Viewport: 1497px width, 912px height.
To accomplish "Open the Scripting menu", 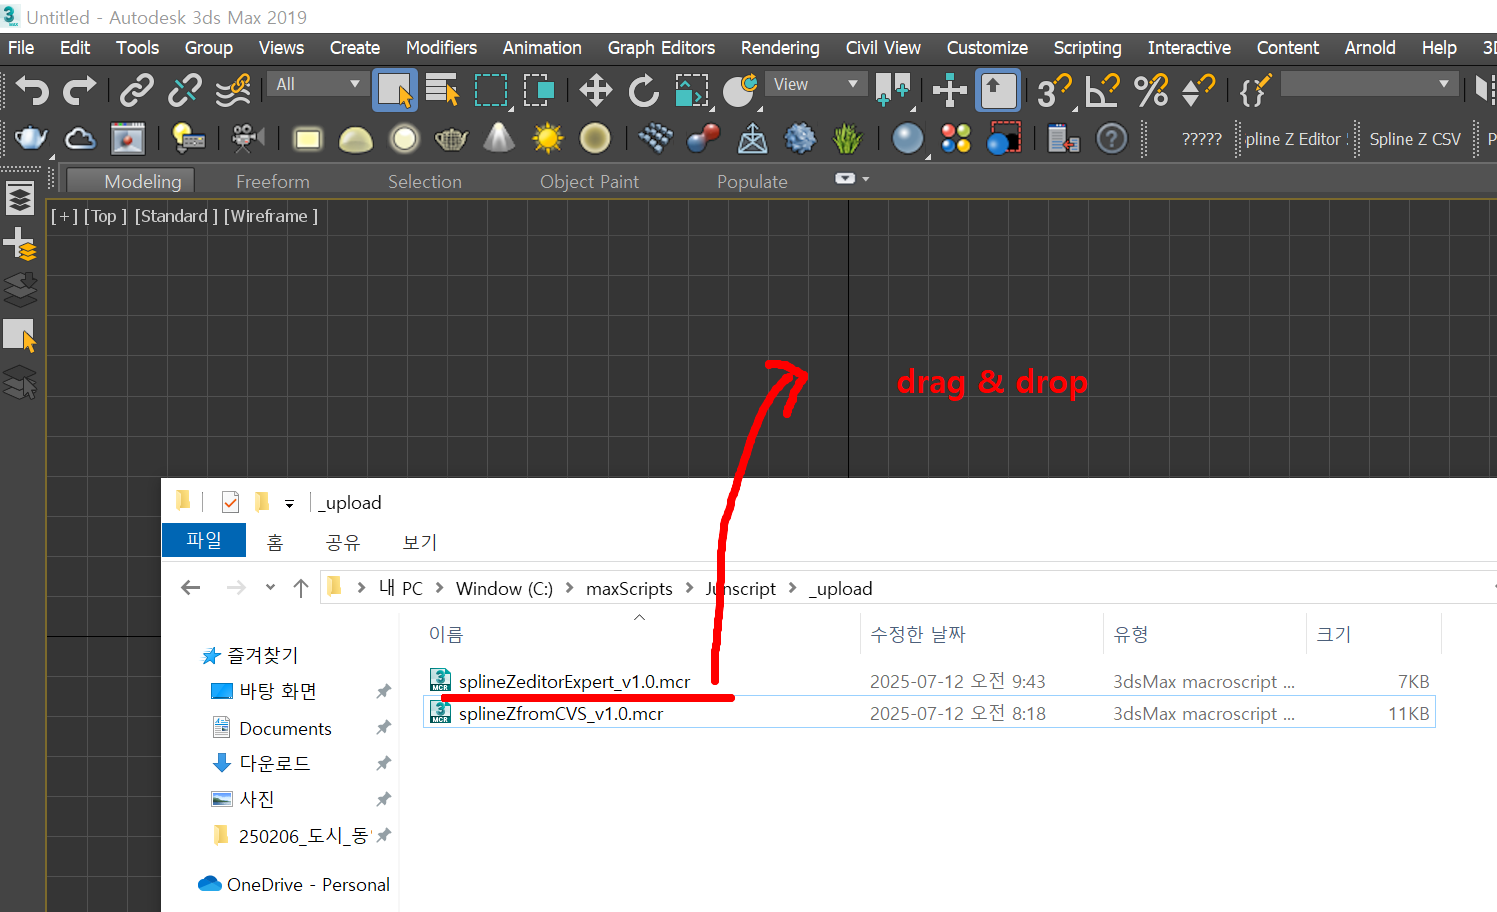I will (1087, 48).
